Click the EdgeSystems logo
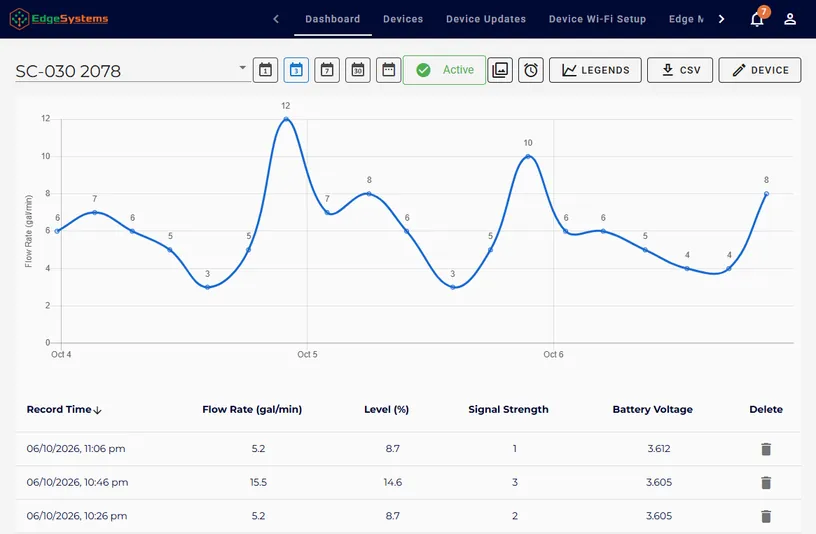This screenshot has height=534, width=816. coord(59,19)
